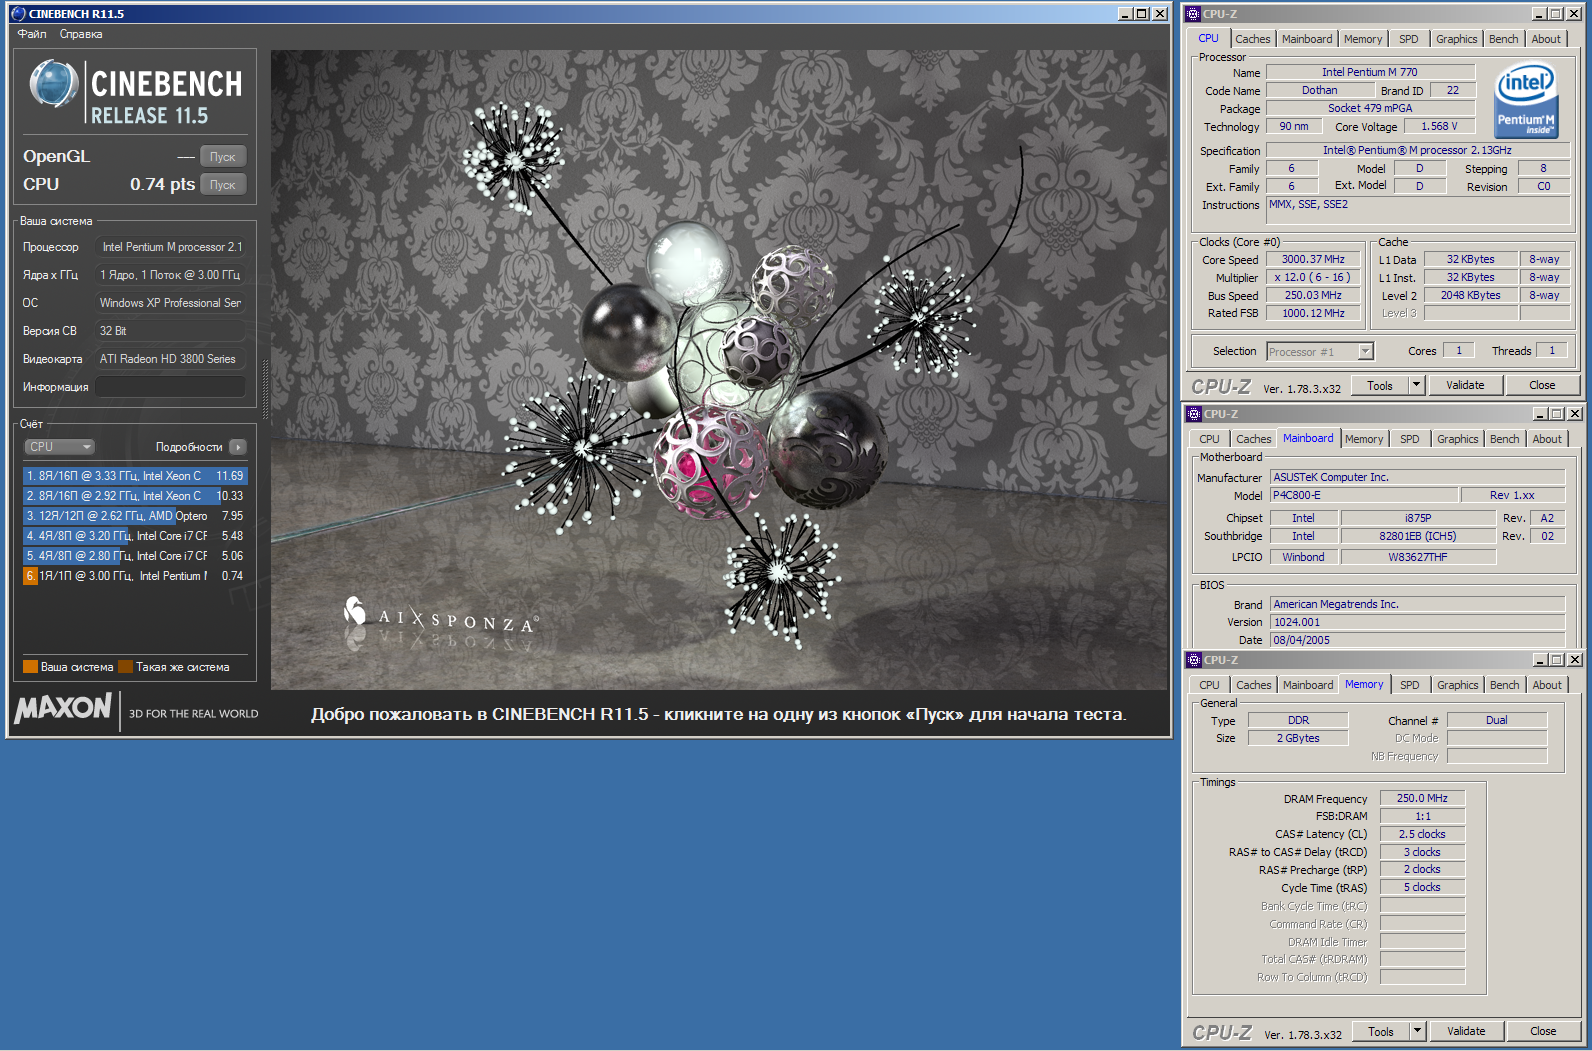Click Close in top CPU-Z window
This screenshot has height=1051, width=1592.
1542,385
